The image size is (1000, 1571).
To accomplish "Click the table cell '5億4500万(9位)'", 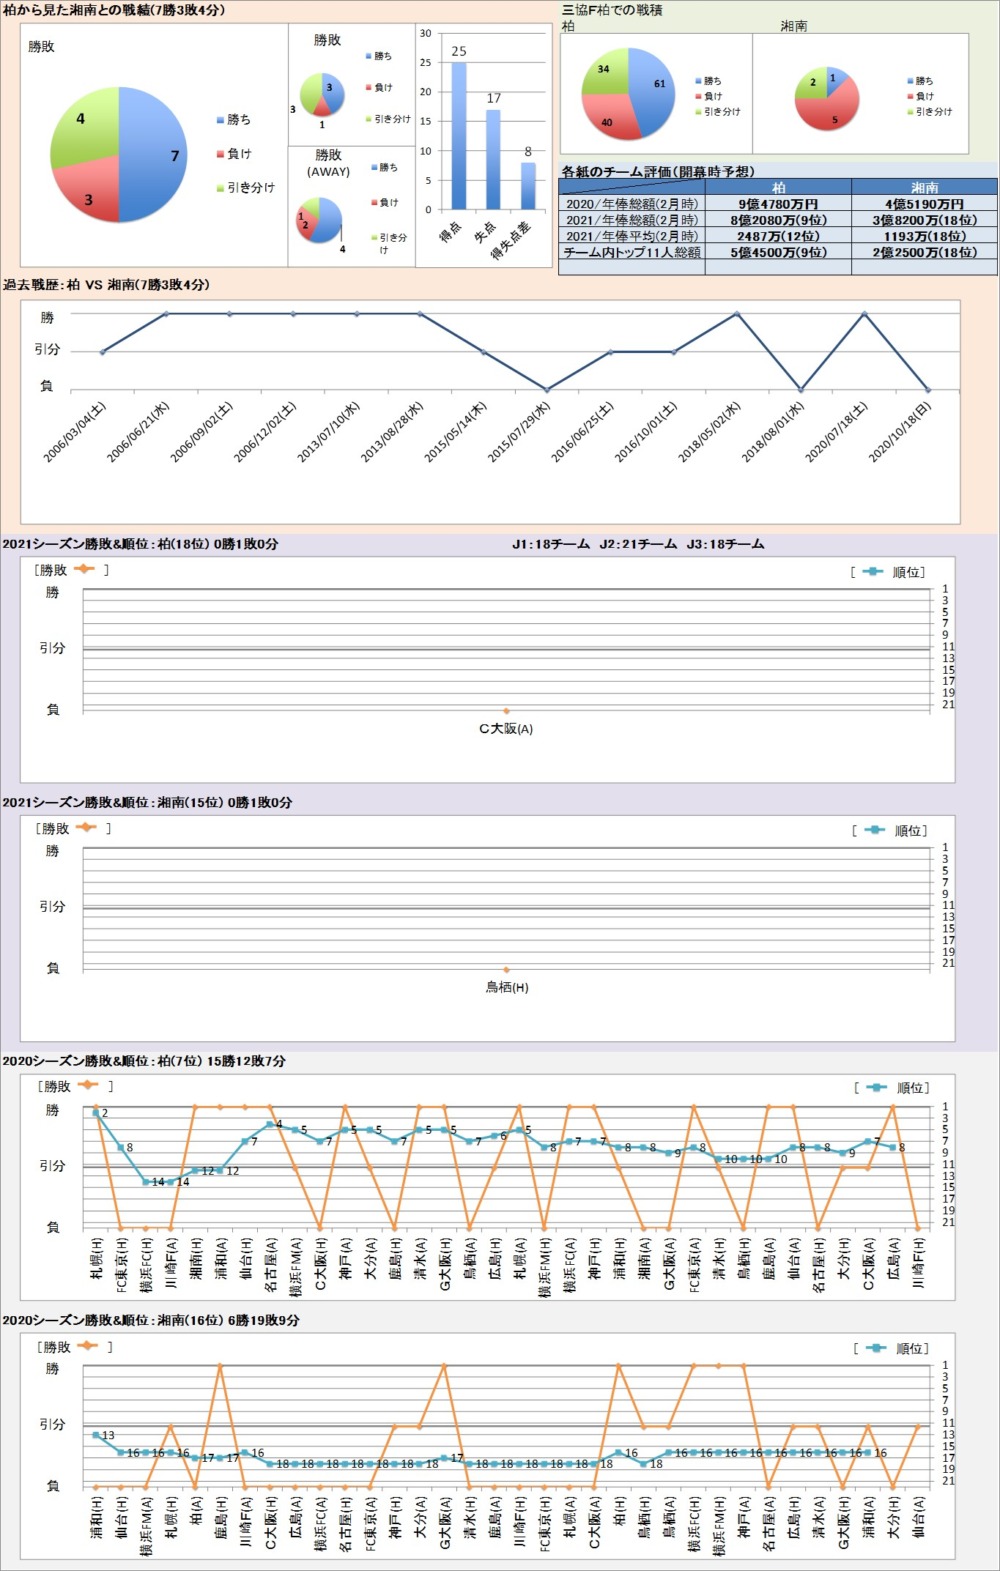I will (x=778, y=252).
